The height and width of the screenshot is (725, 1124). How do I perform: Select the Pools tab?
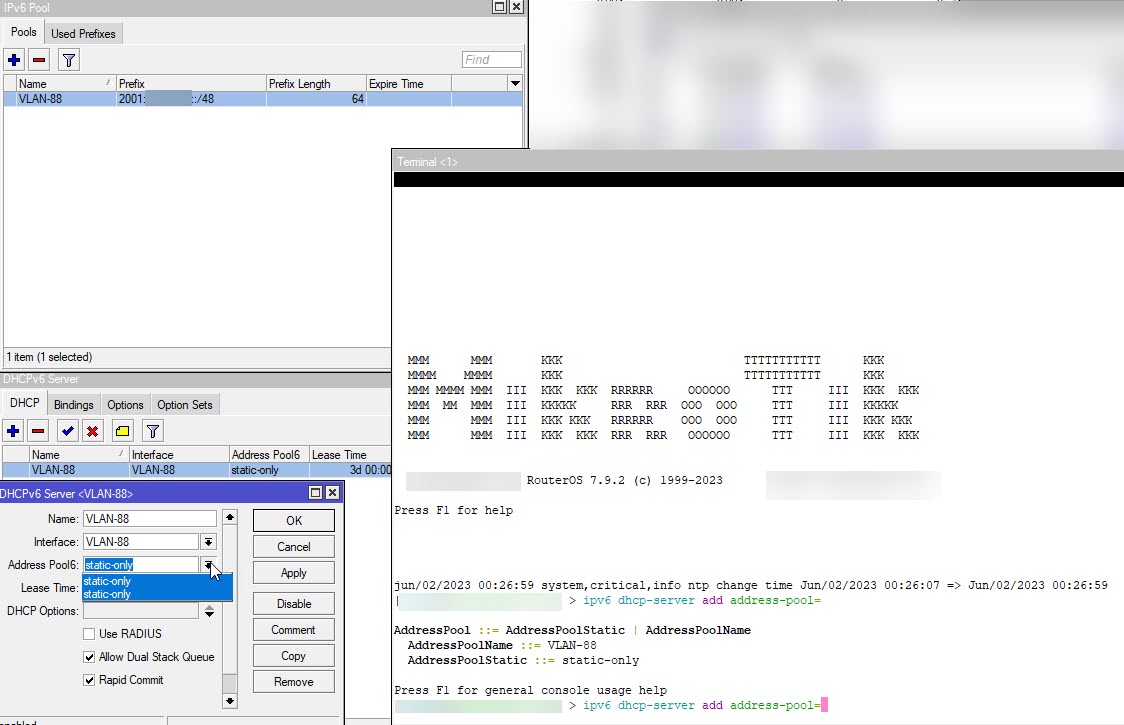tap(24, 32)
